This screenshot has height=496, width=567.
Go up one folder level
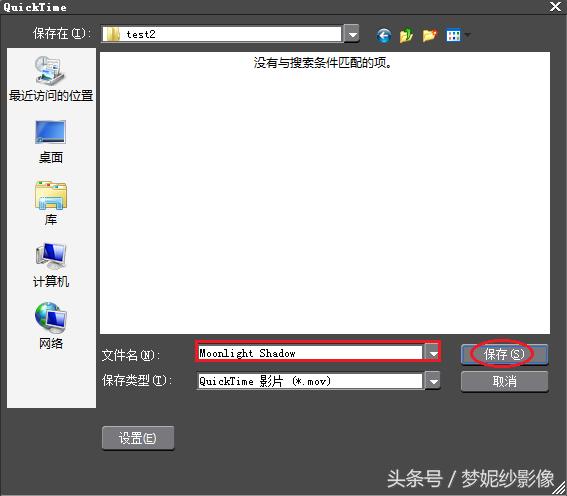pos(406,35)
